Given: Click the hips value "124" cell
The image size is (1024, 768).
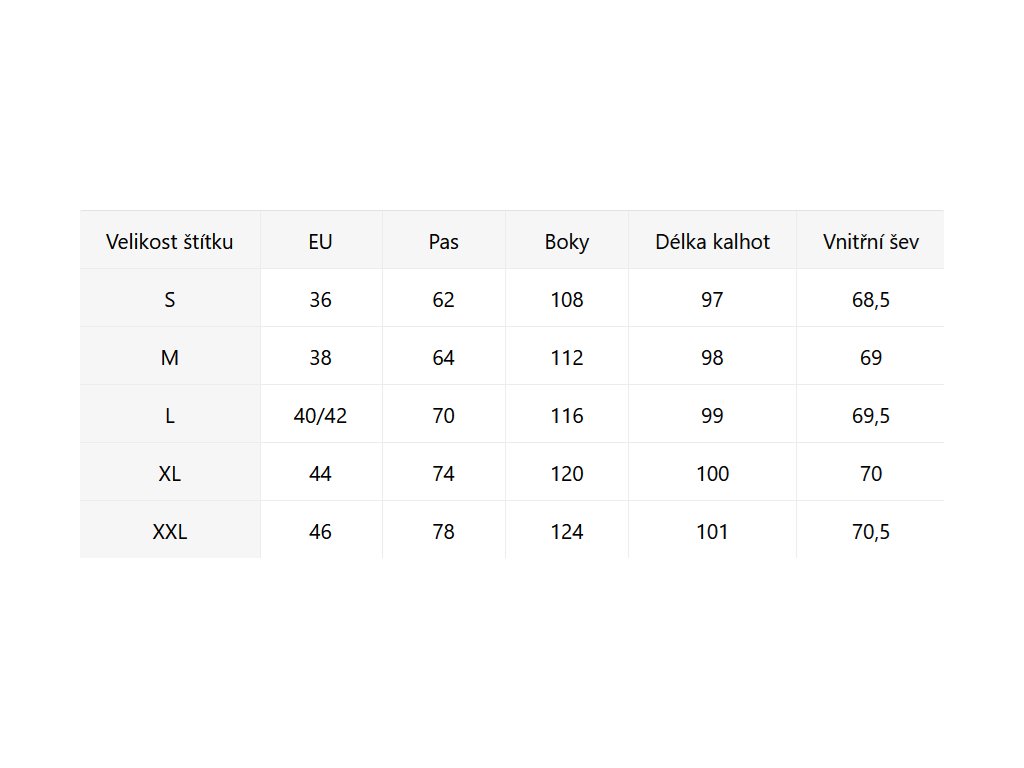Looking at the screenshot, I should point(567,532).
